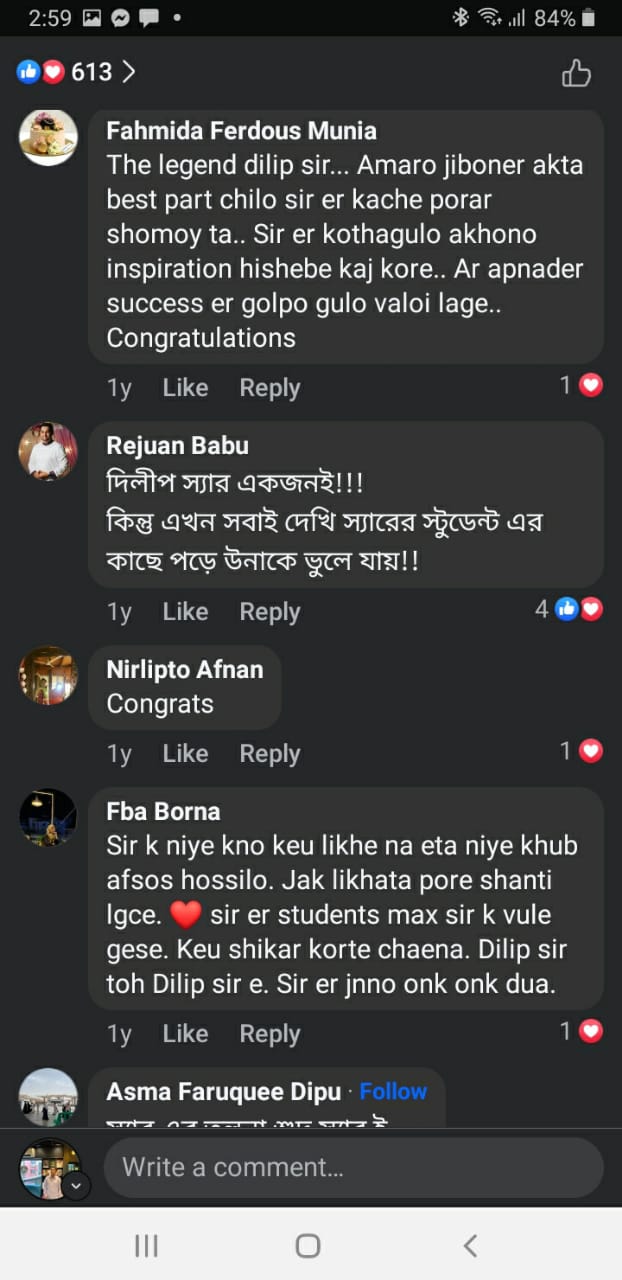Open Rejuan Babu's profile picture
This screenshot has height=1280, width=622.
point(48,452)
